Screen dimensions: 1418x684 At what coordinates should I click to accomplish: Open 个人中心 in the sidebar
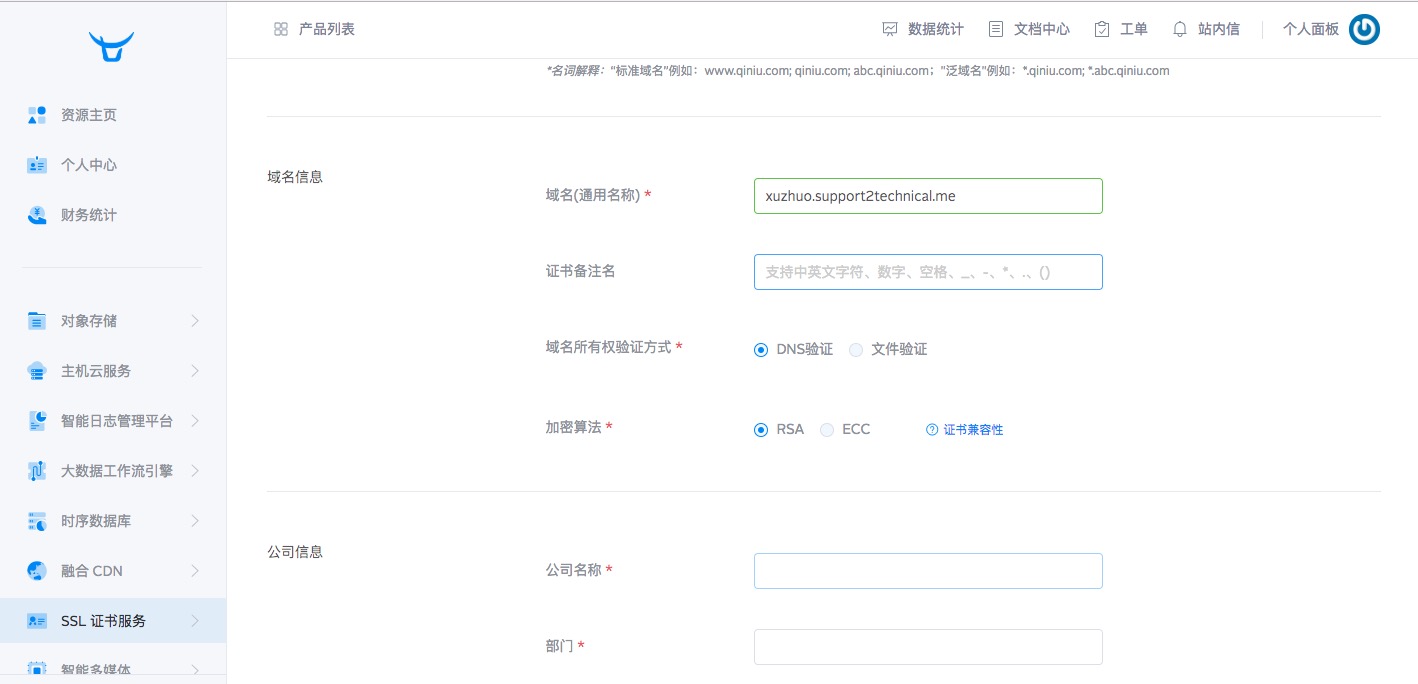88,165
